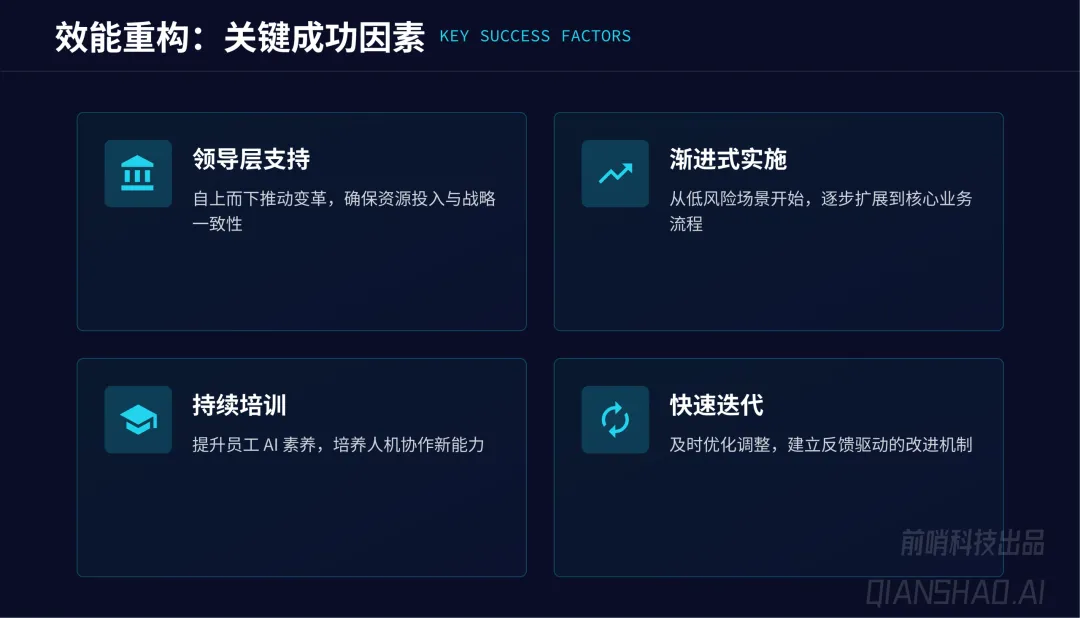Select the 领导层支持 card heading
The width and height of the screenshot is (1080, 618).
pyautogui.click(x=251, y=159)
